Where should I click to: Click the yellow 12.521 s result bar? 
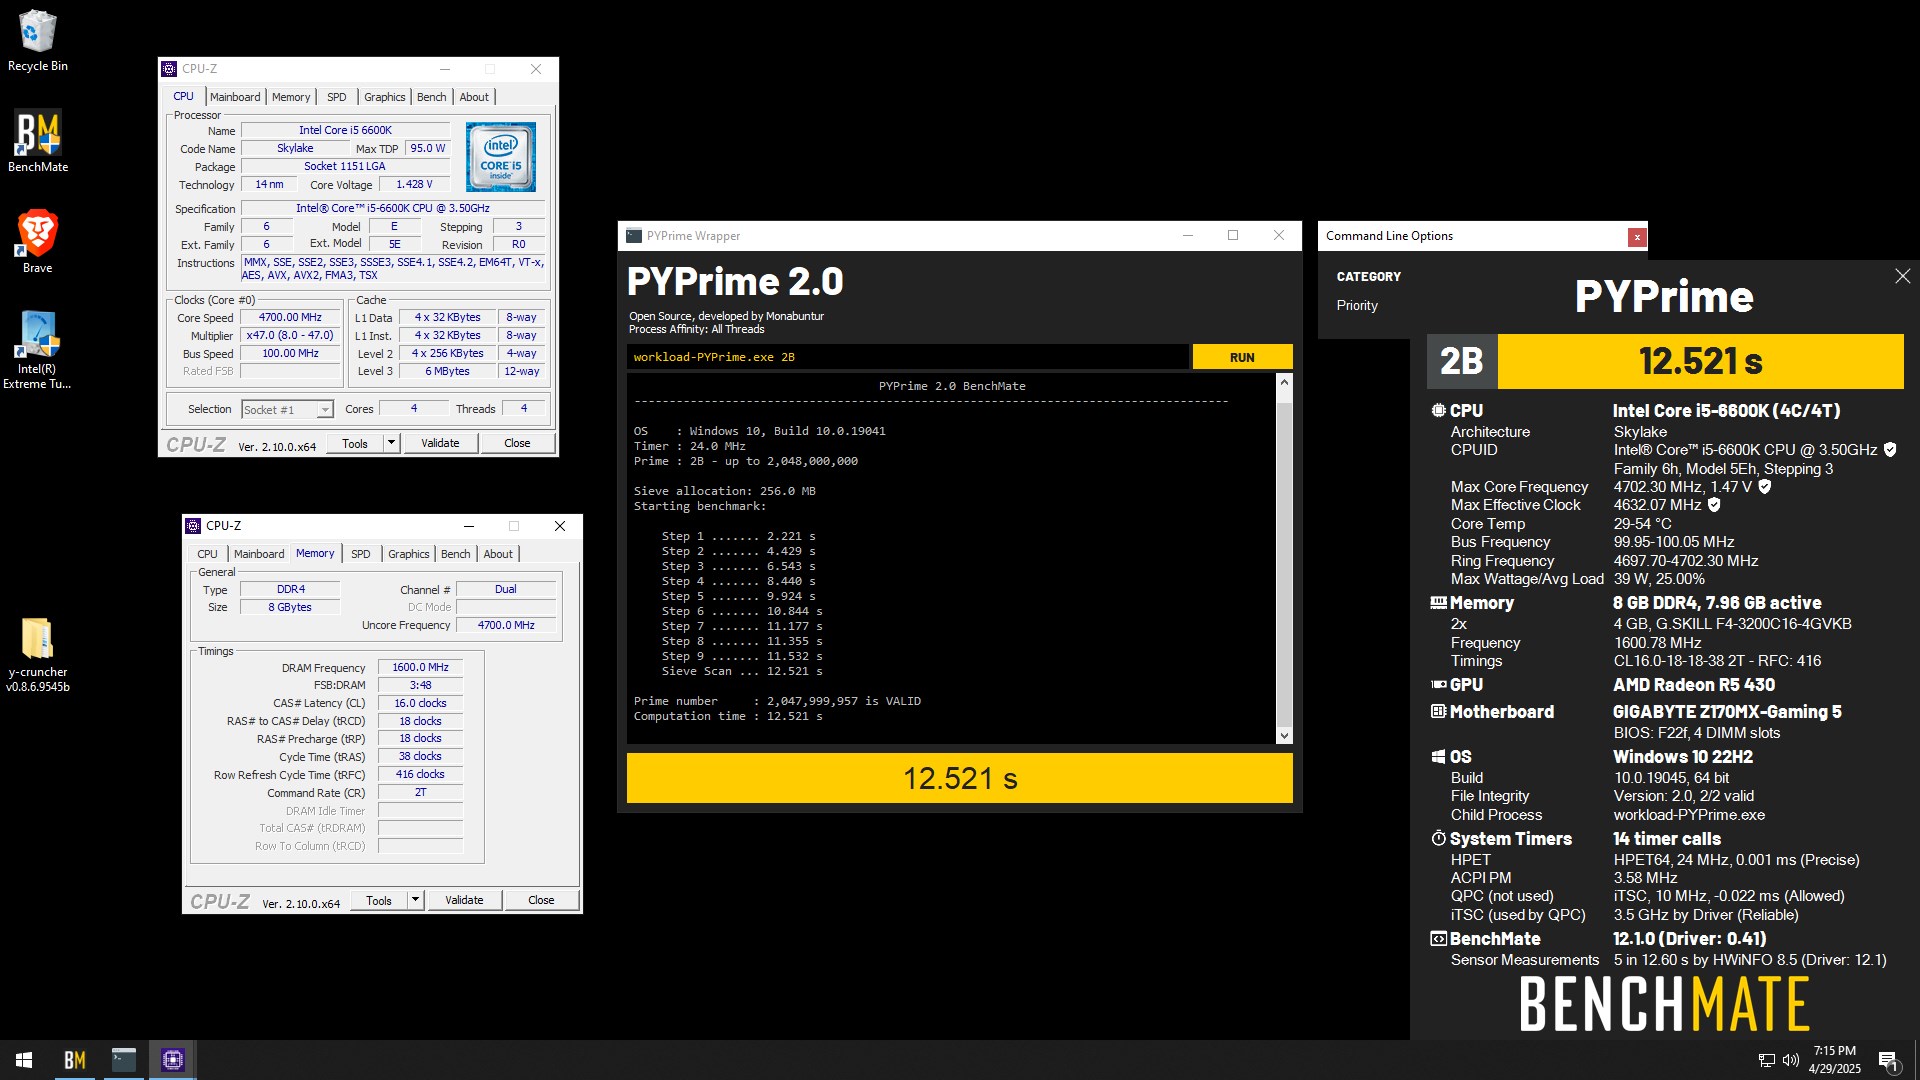coord(960,778)
